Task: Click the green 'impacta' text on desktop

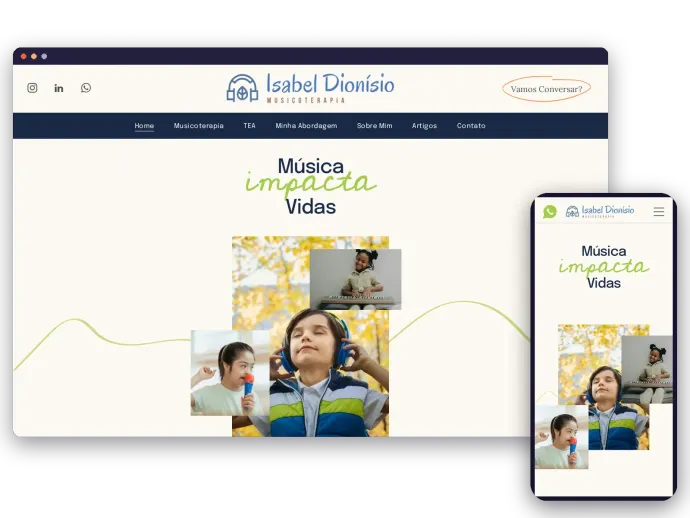Action: (x=311, y=183)
